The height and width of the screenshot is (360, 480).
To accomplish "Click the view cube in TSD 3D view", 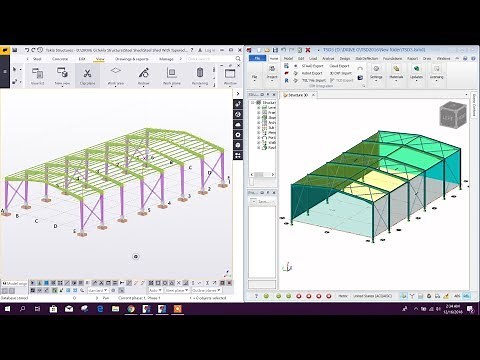I will (x=452, y=115).
